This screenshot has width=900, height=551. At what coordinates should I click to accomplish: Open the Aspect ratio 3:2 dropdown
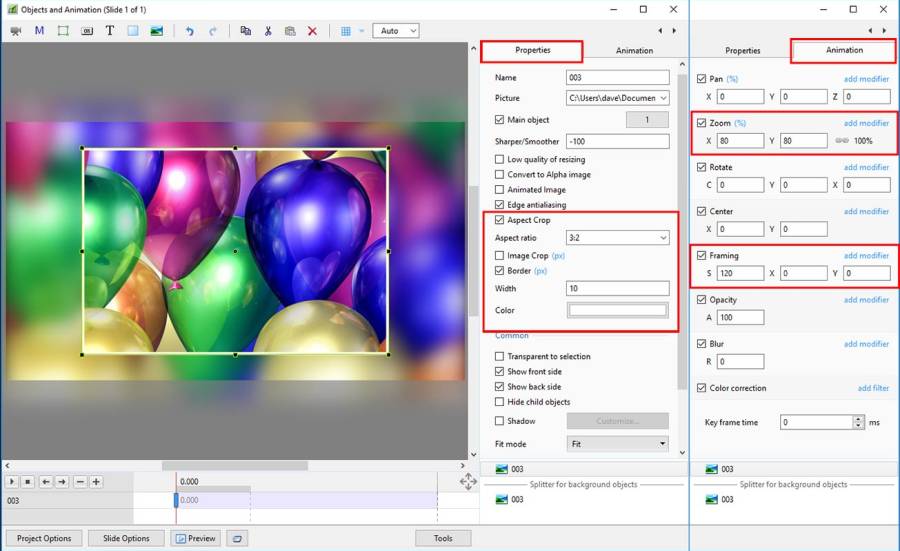click(x=617, y=238)
